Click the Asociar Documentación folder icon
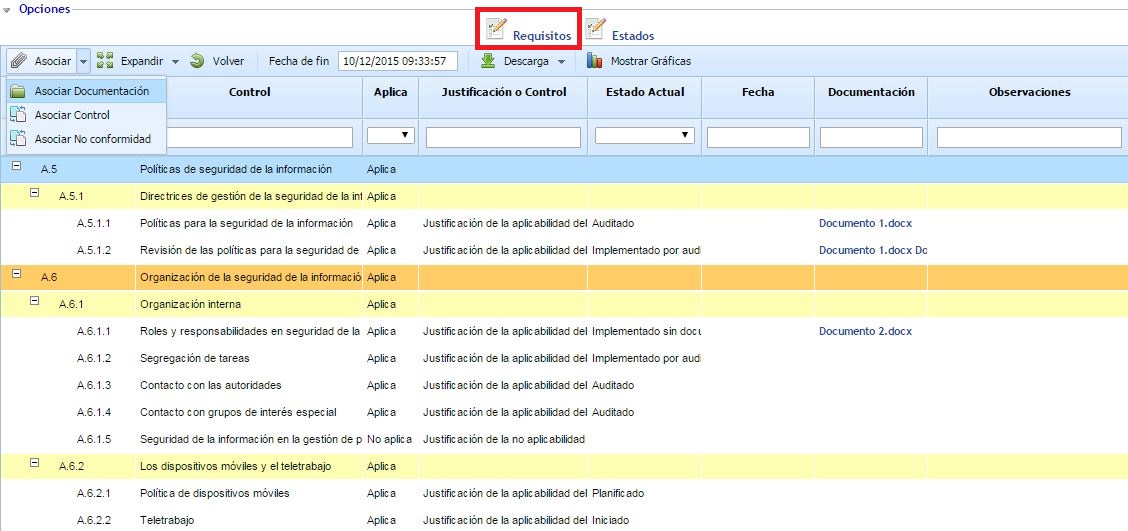 click(18, 91)
